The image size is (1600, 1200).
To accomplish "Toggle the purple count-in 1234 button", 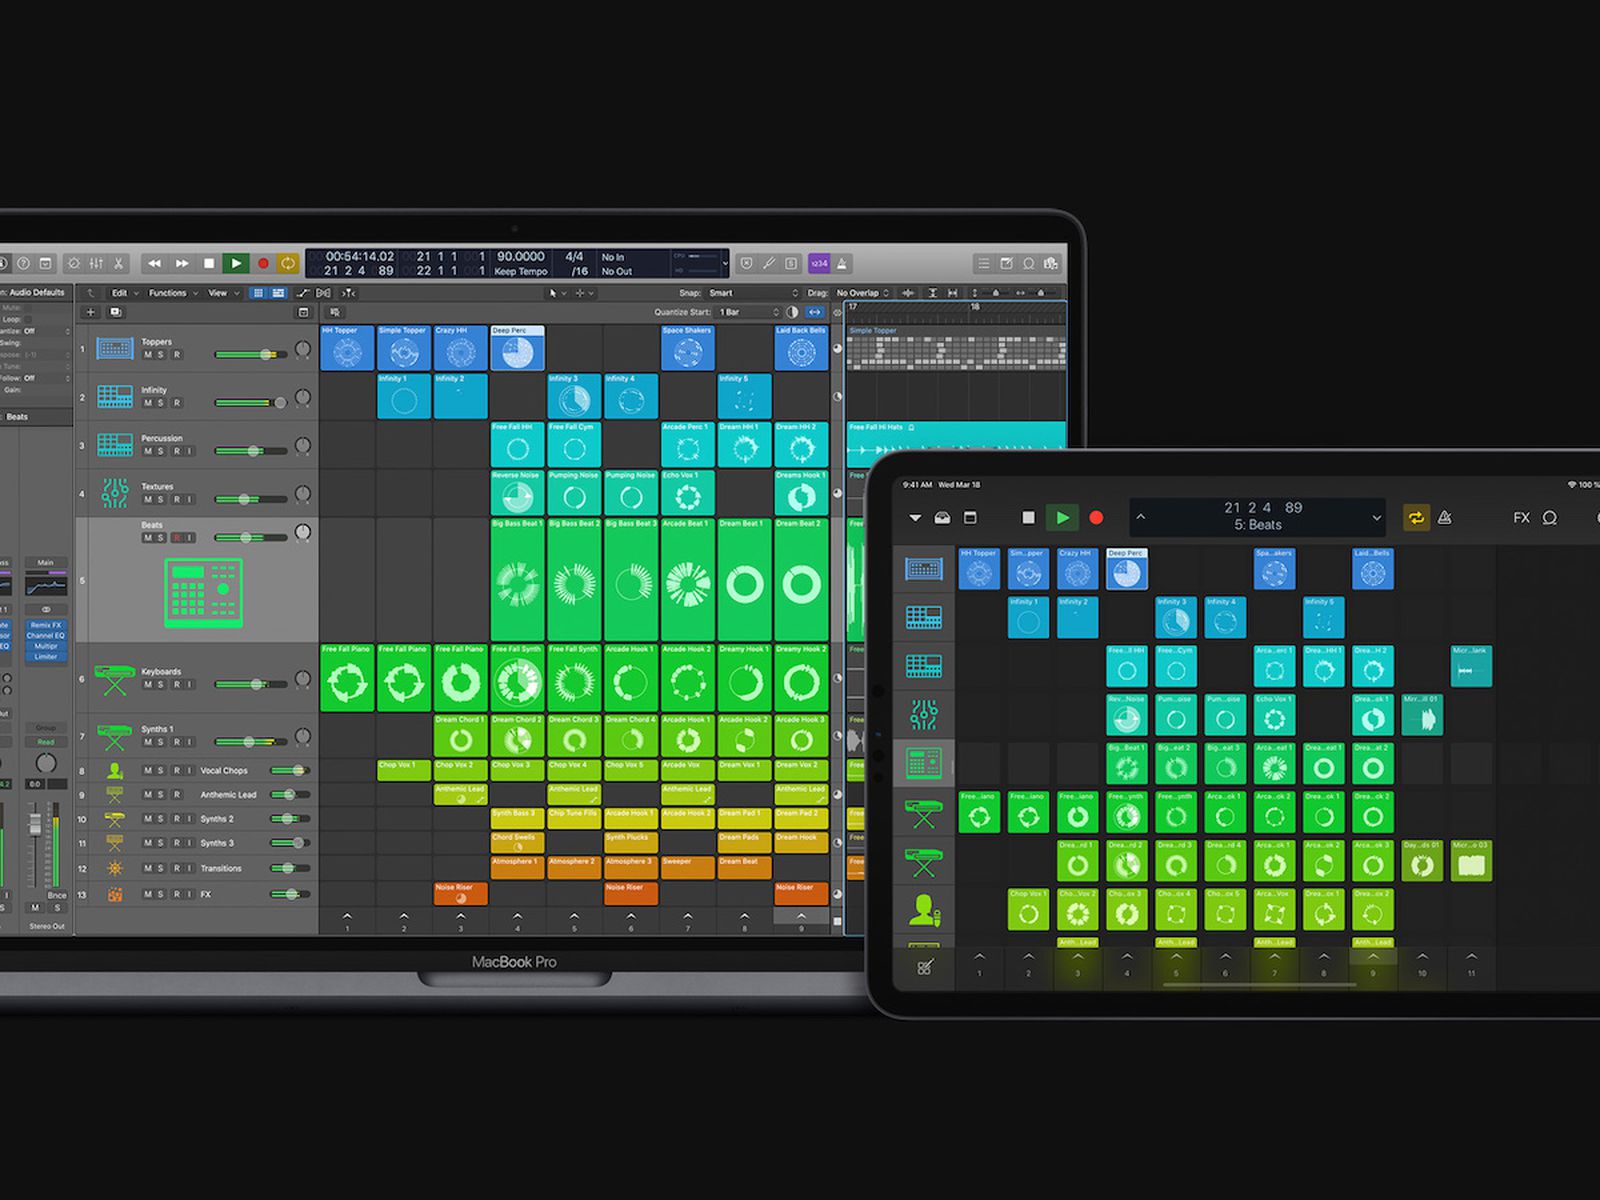I will pos(819,263).
